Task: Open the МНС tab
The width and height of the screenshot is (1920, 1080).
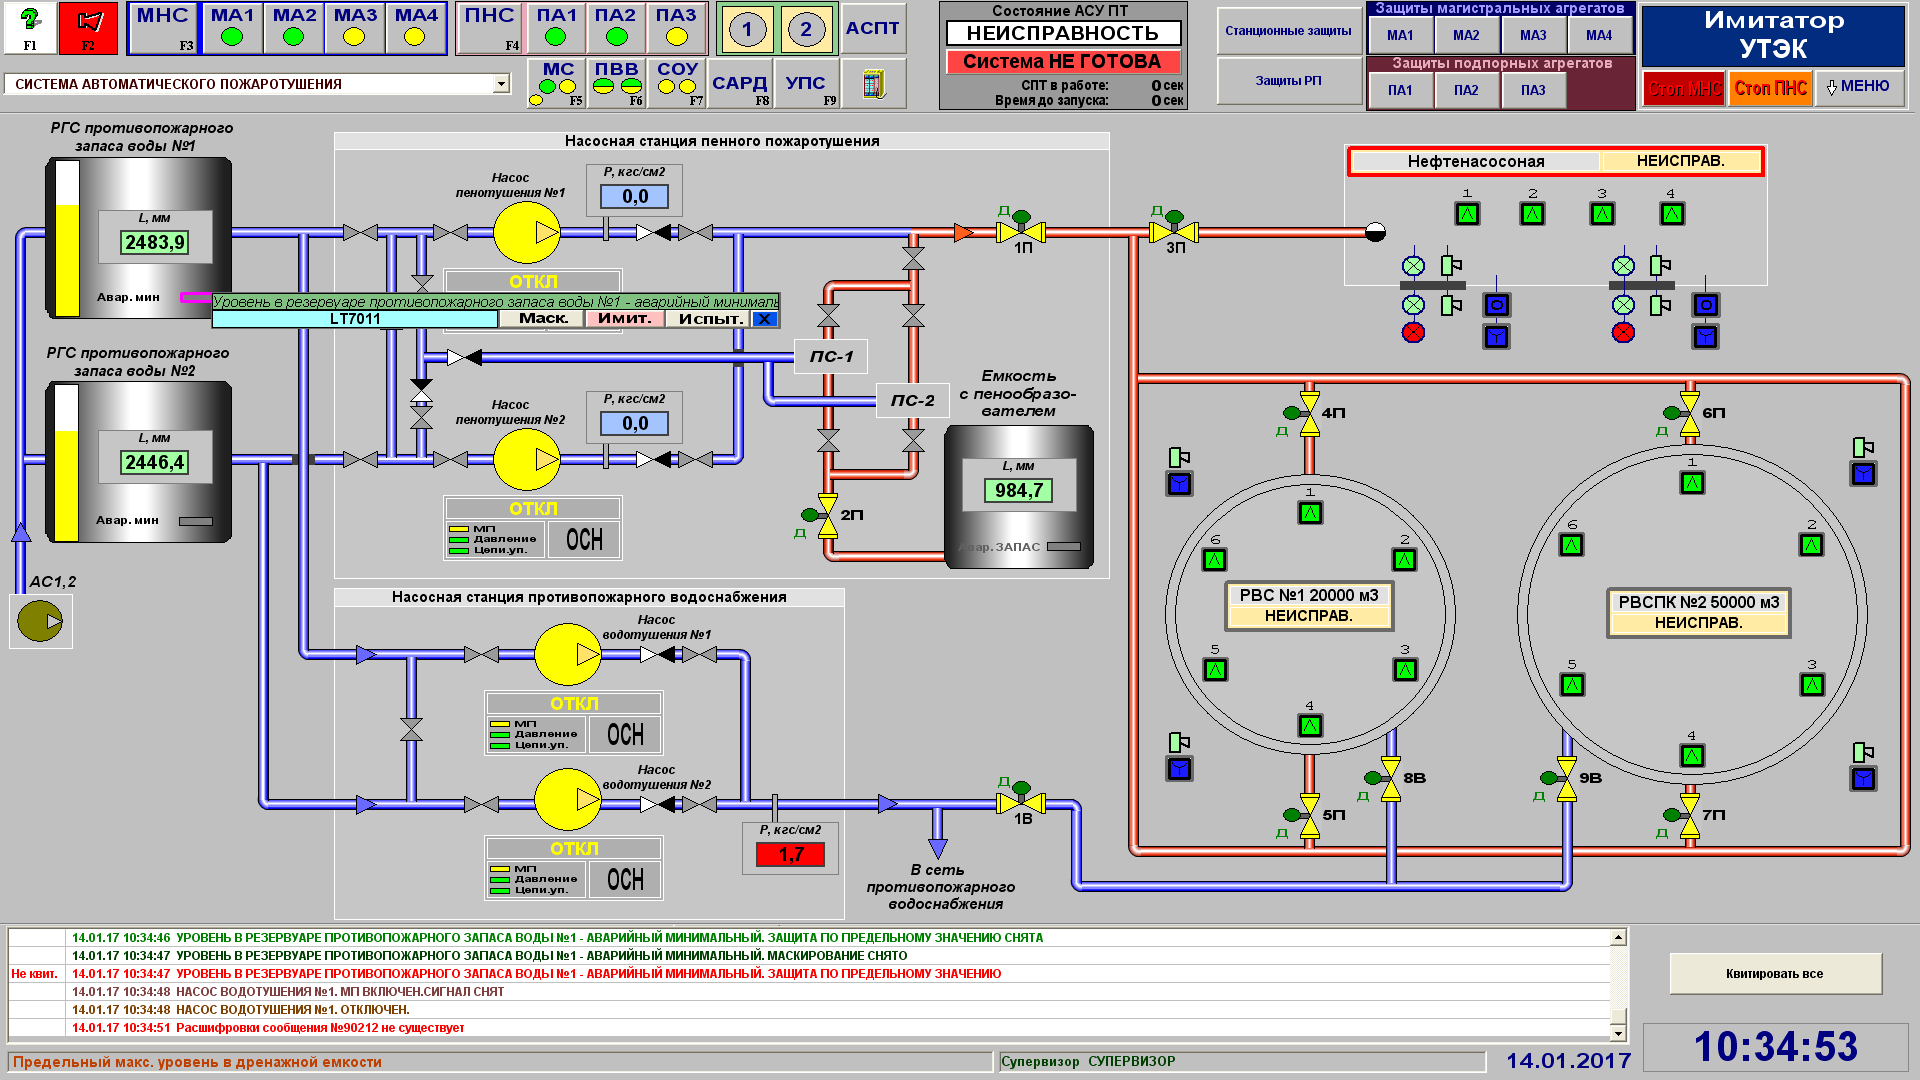Action: (x=163, y=28)
